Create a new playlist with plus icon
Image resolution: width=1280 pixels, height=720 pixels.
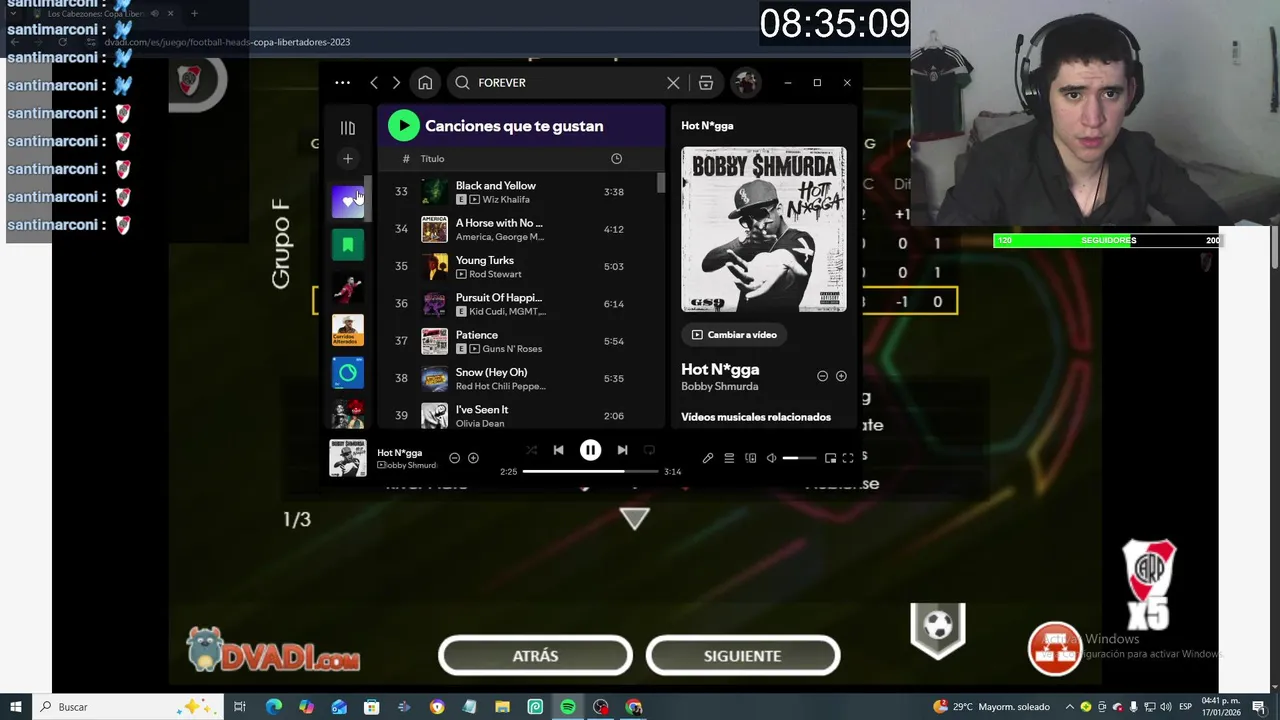tap(348, 158)
